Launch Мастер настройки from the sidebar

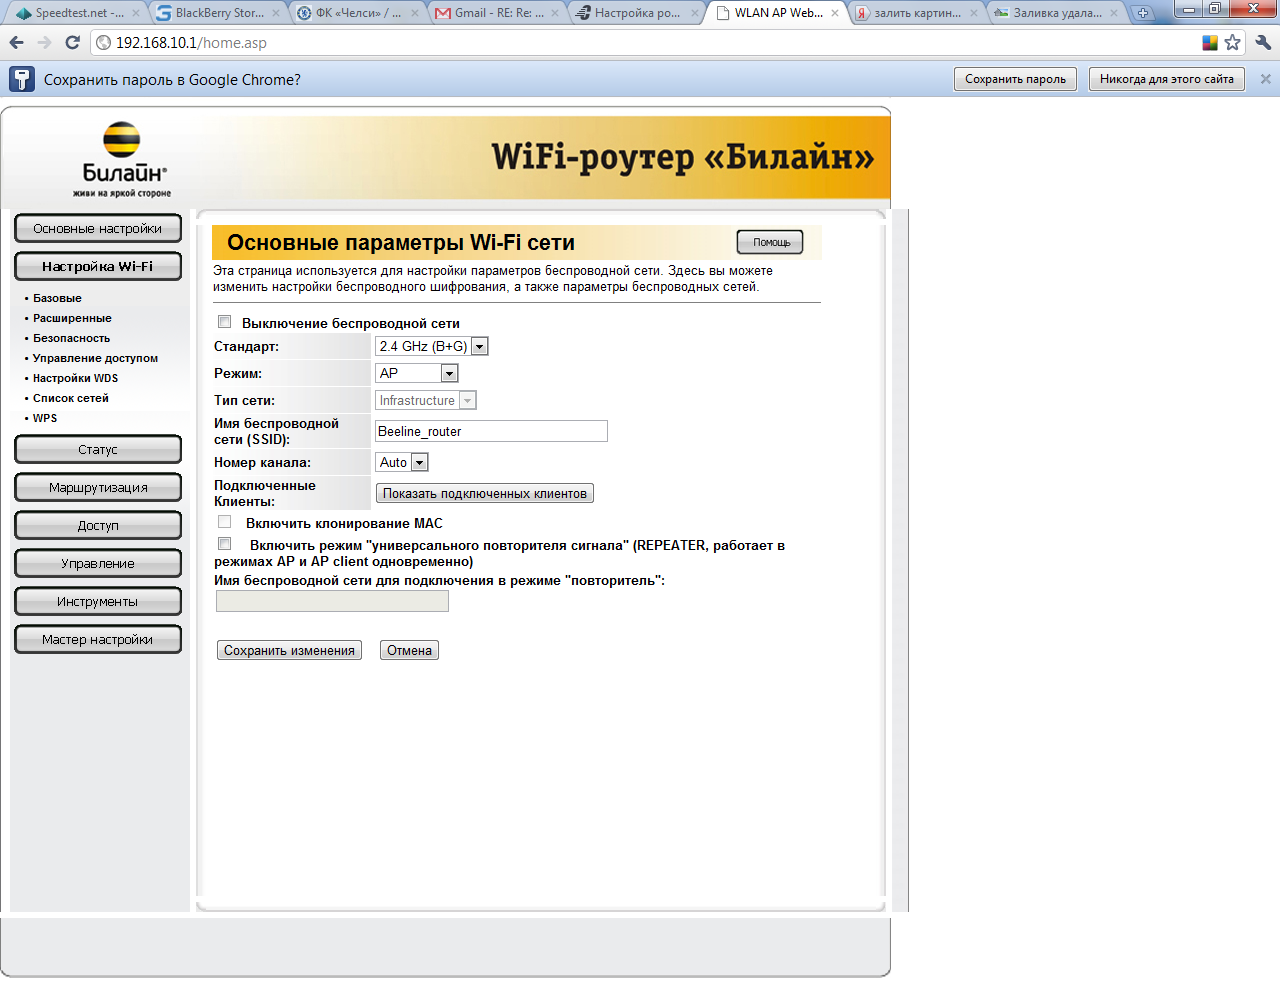coord(98,639)
